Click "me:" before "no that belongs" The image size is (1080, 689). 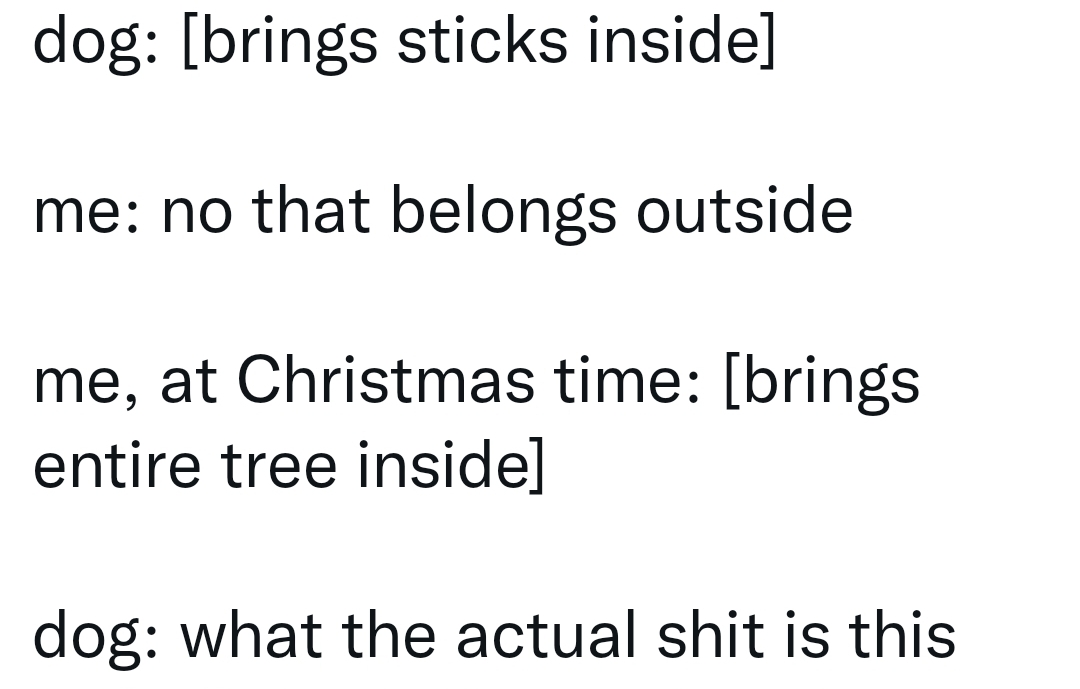click(87, 213)
